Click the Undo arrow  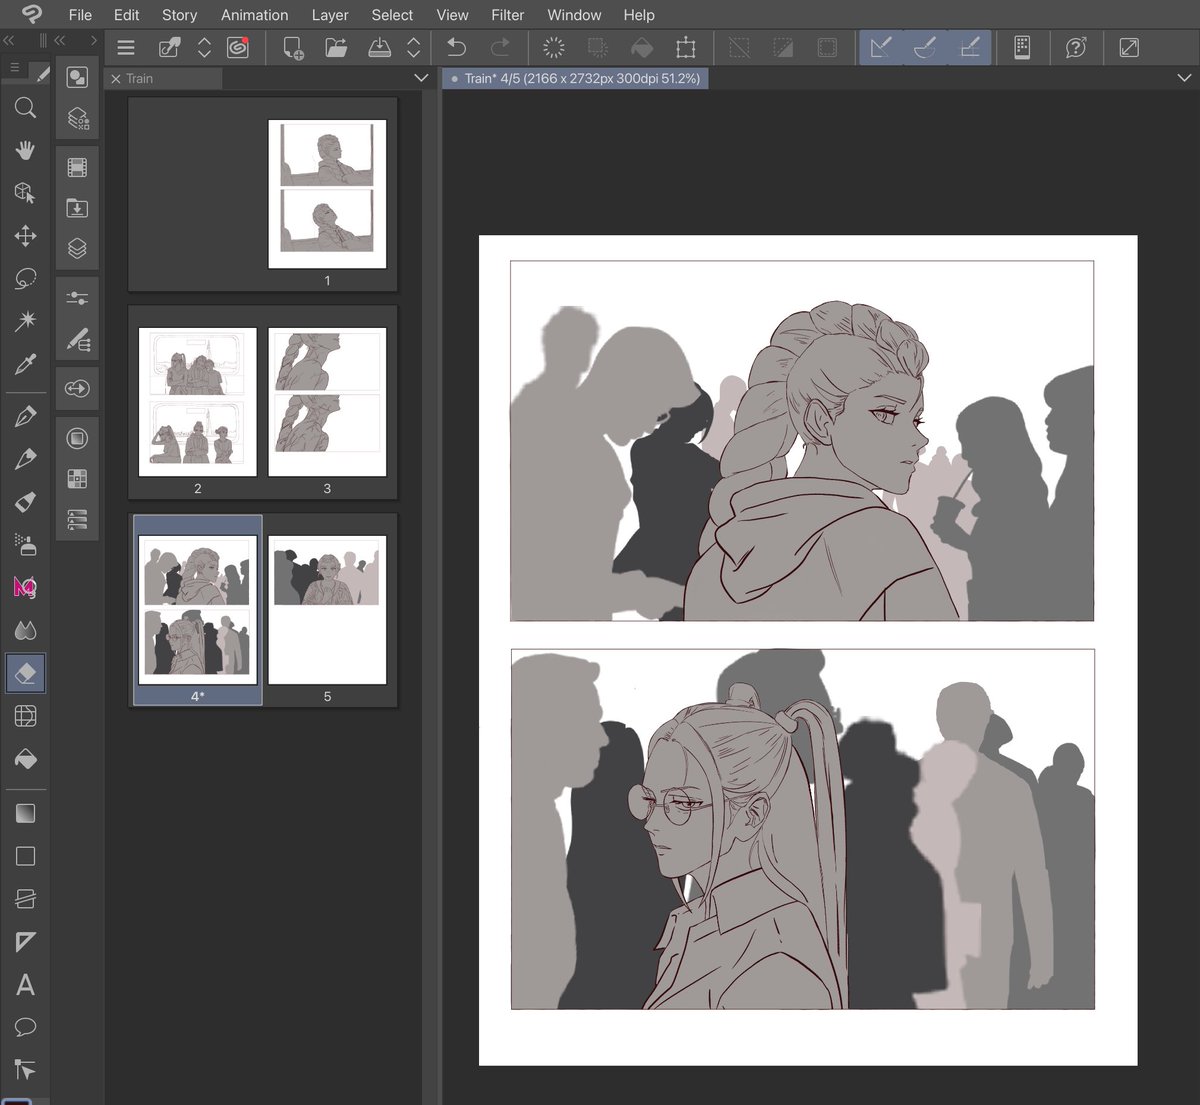(x=457, y=47)
